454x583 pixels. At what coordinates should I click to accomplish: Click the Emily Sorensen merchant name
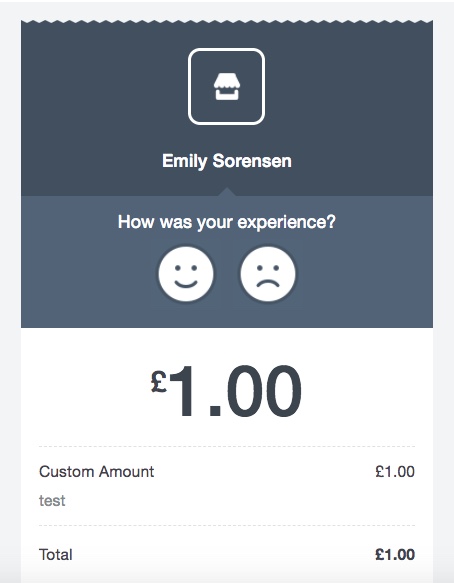[227, 161]
